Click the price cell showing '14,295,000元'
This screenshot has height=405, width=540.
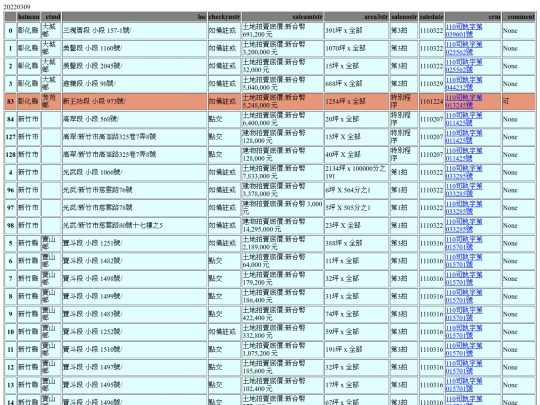point(282,226)
